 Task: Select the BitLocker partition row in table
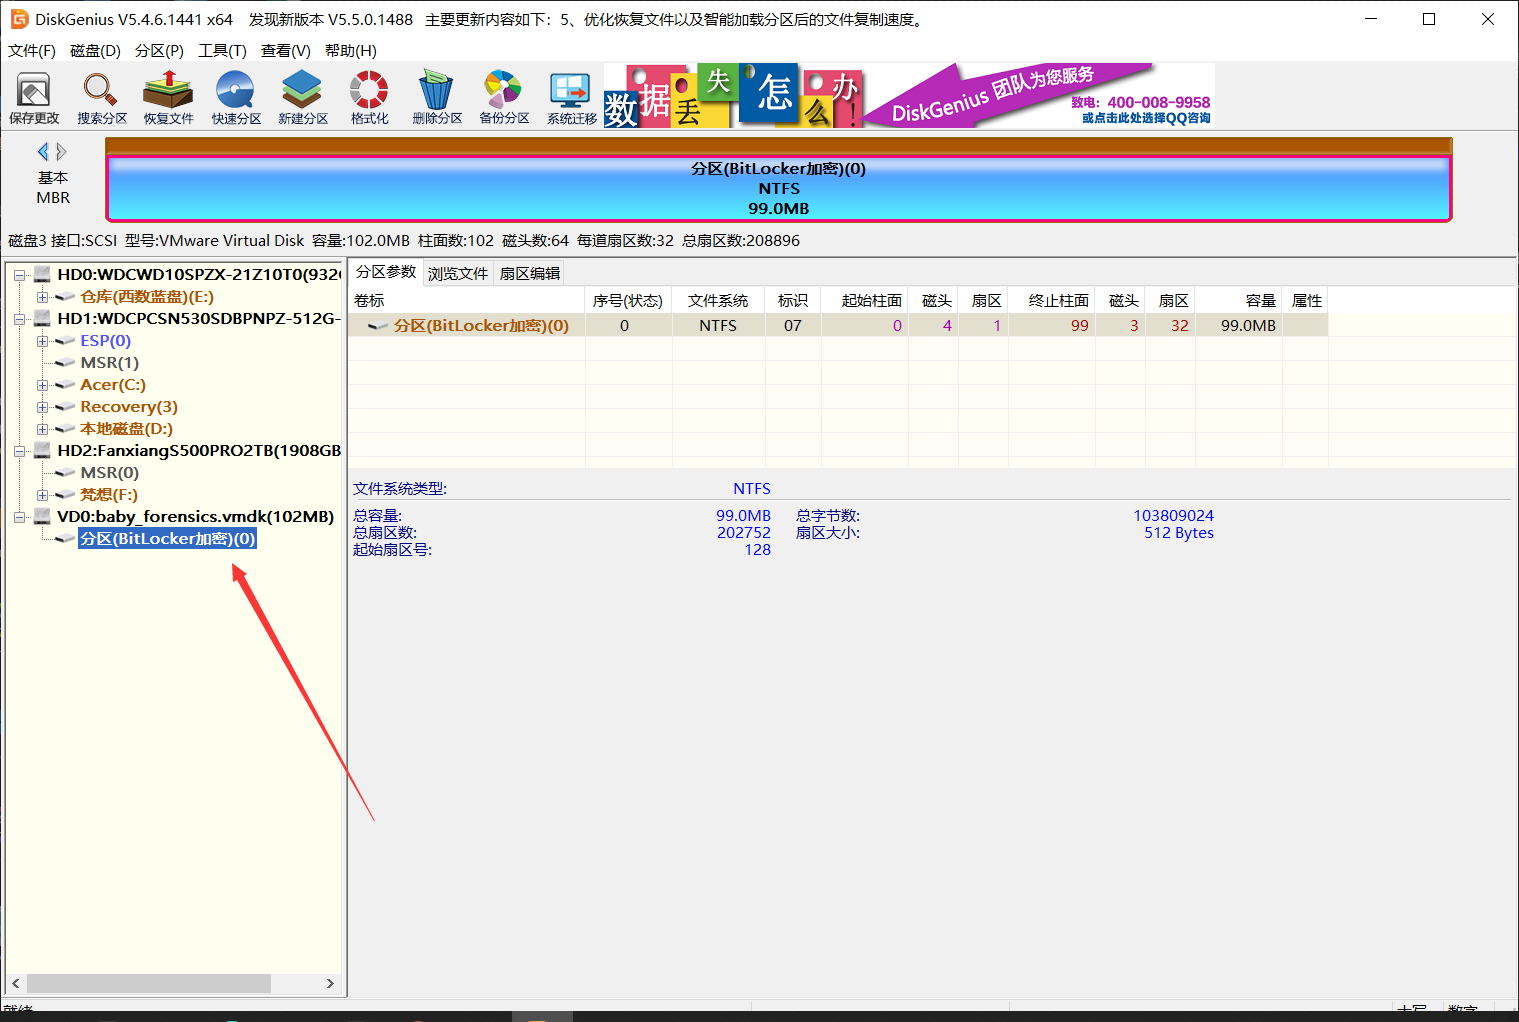pyautogui.click(x=838, y=325)
